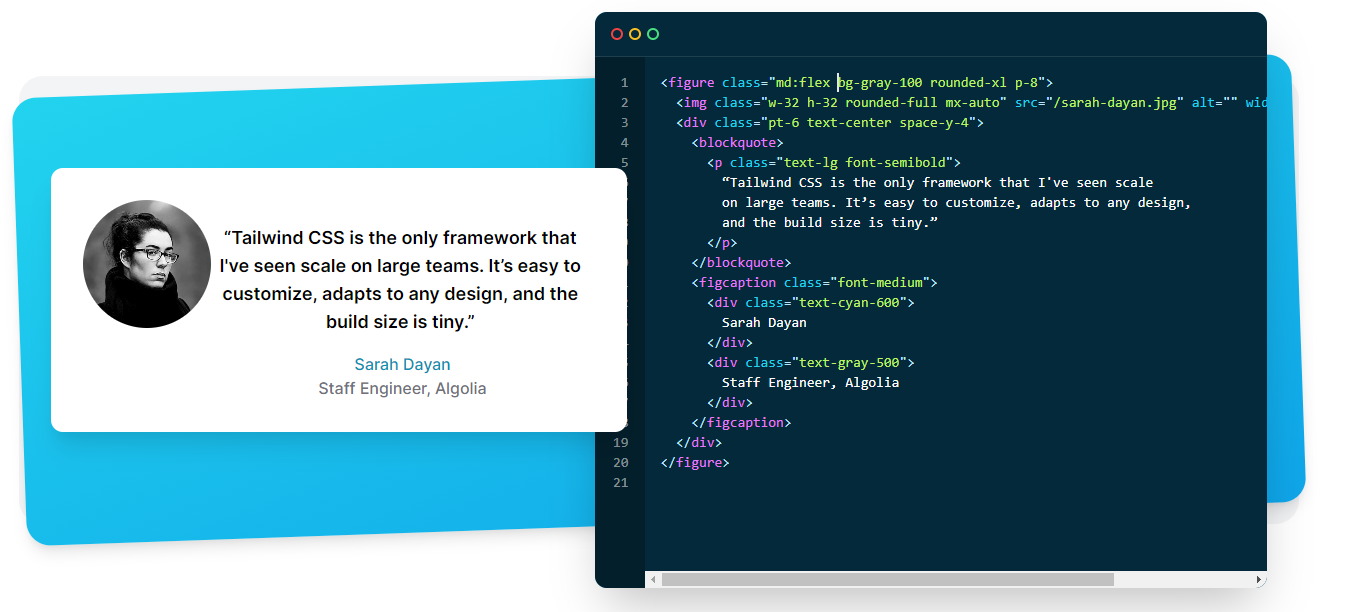The height and width of the screenshot is (612, 1353).
Task: Click the <img class="w-32 h-32…"> code line
Action: coord(971,103)
